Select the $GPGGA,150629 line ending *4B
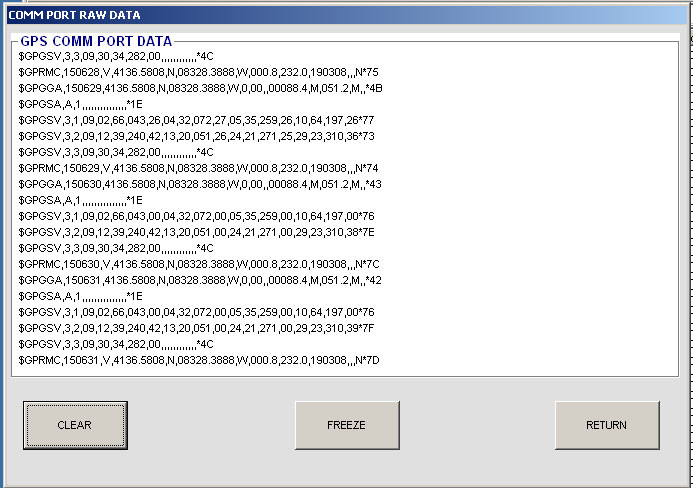 click(x=200, y=88)
